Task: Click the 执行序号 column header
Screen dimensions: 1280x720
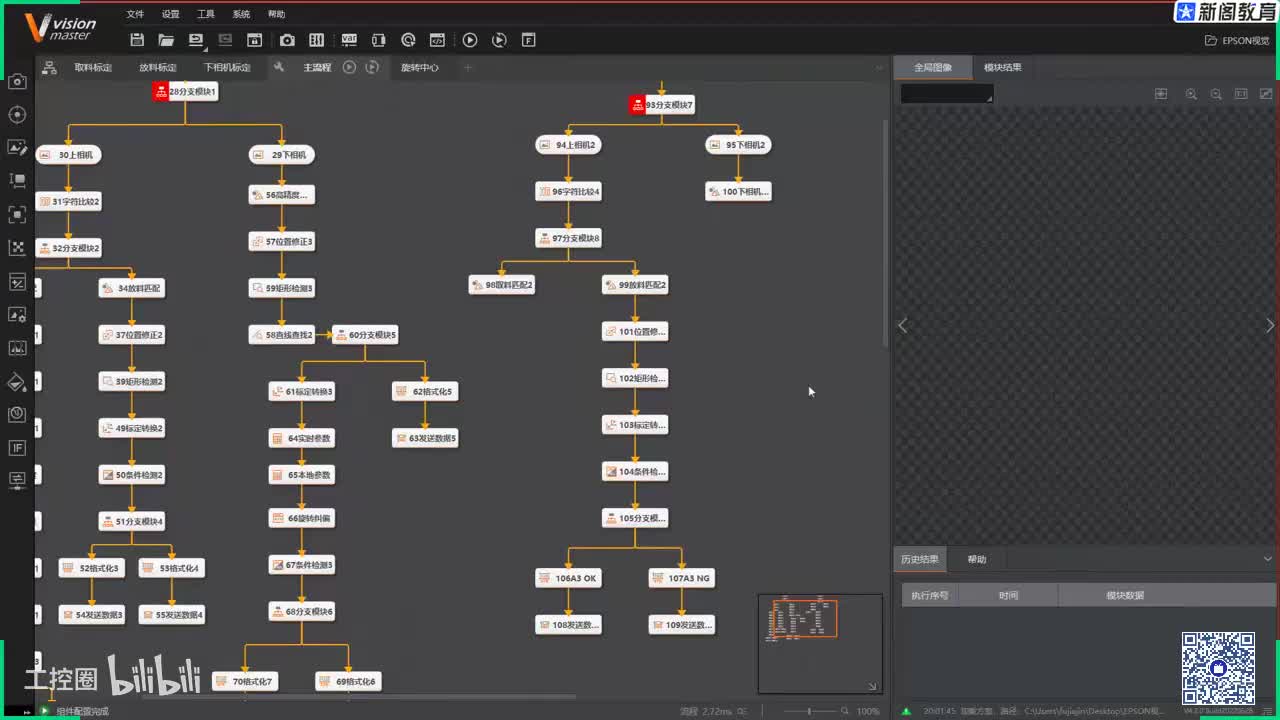Action: click(x=929, y=595)
